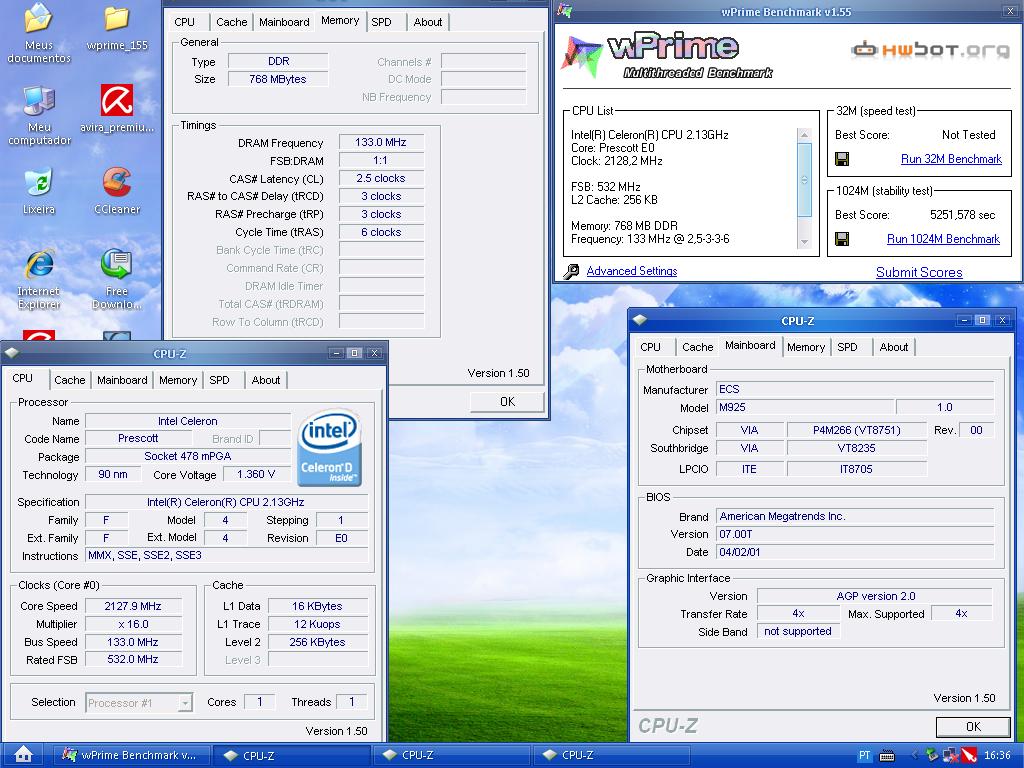Image resolution: width=1024 pixels, height=768 pixels.
Task: Click the Submit Scores link
Action: (919, 272)
